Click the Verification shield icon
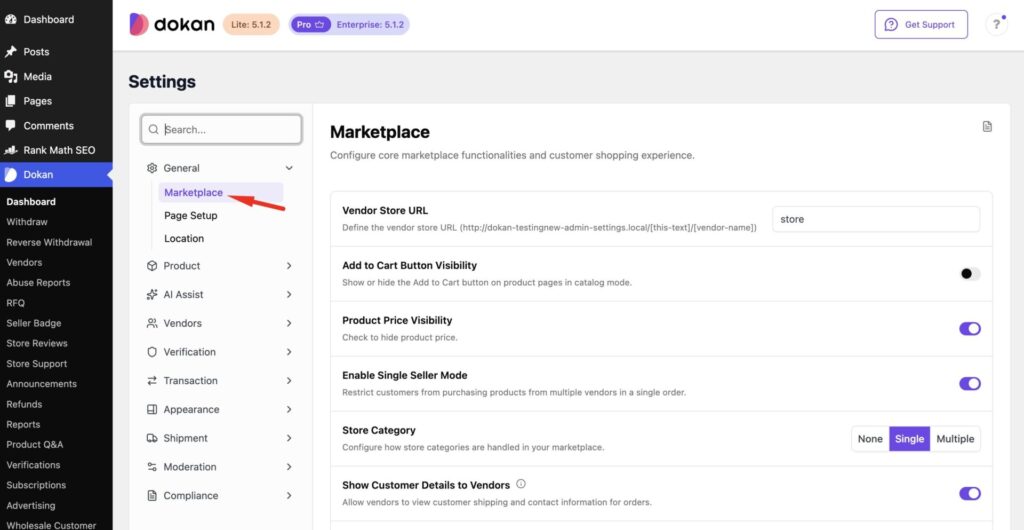1024x530 pixels. tap(152, 352)
